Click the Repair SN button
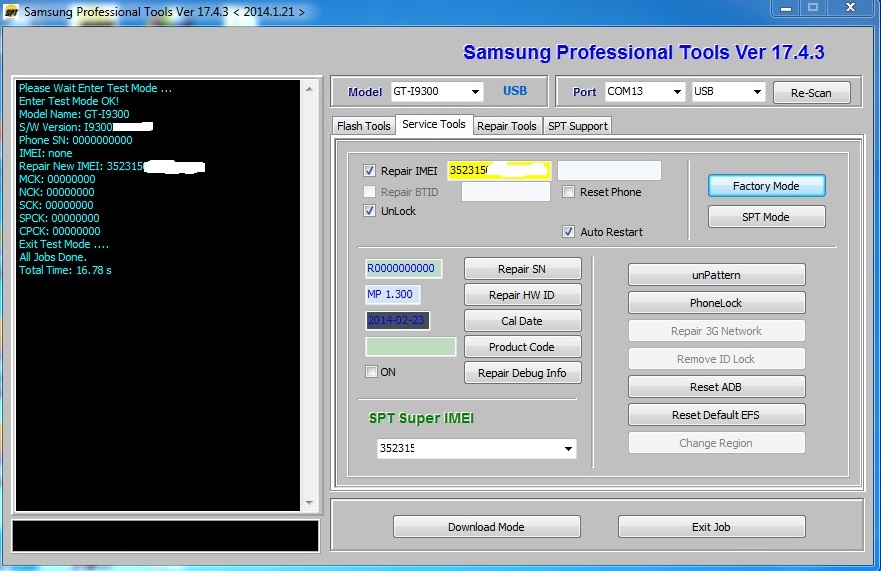 522,269
